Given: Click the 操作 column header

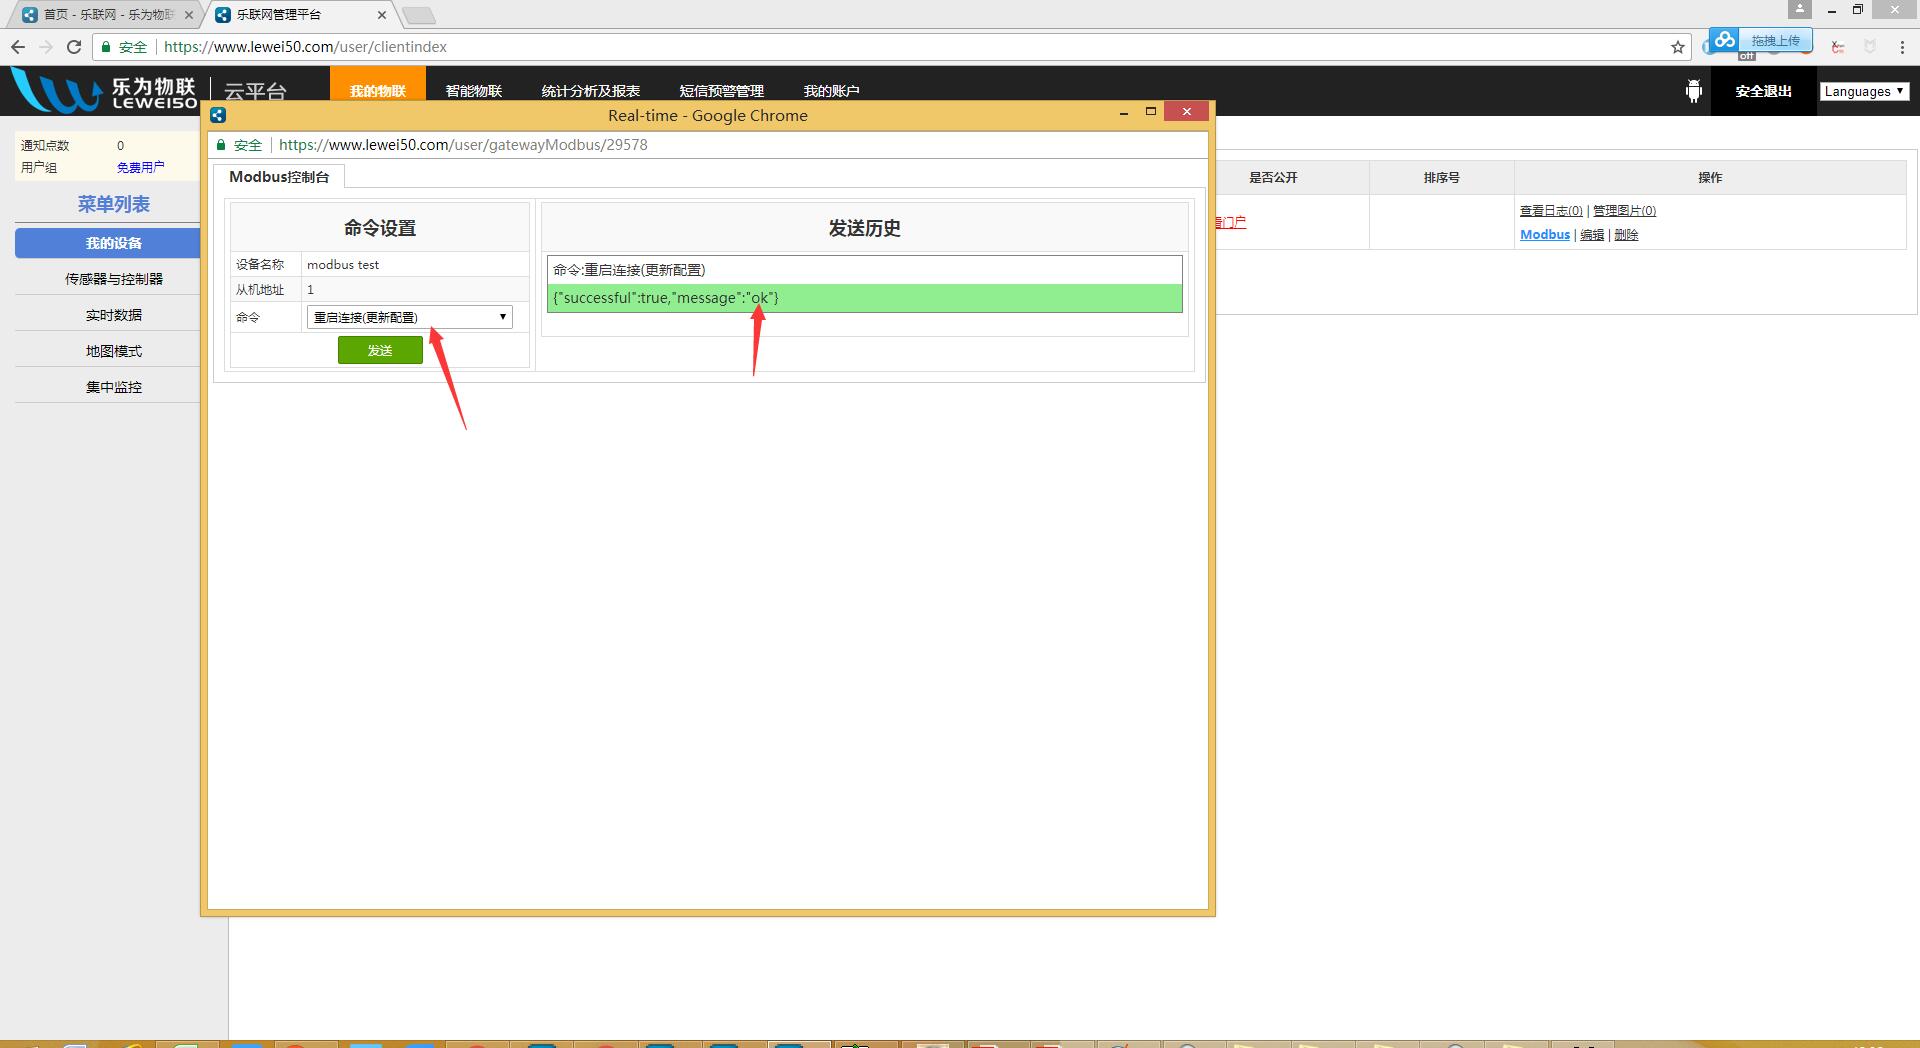Looking at the screenshot, I should click(x=1710, y=178).
